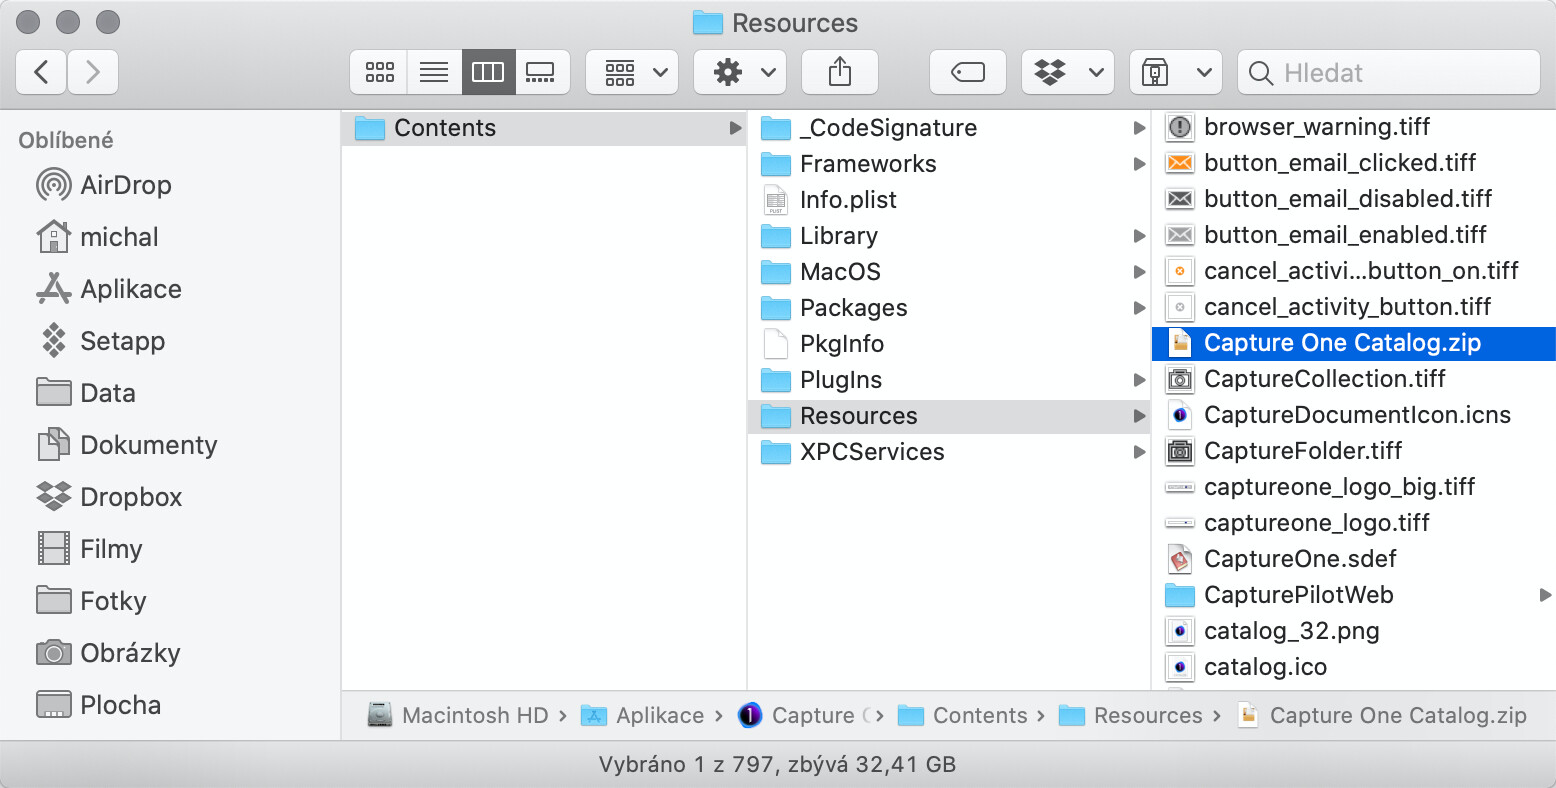The image size is (1556, 788).
Task: Select CaptureOne.sdef file
Action: [x=1354, y=559]
